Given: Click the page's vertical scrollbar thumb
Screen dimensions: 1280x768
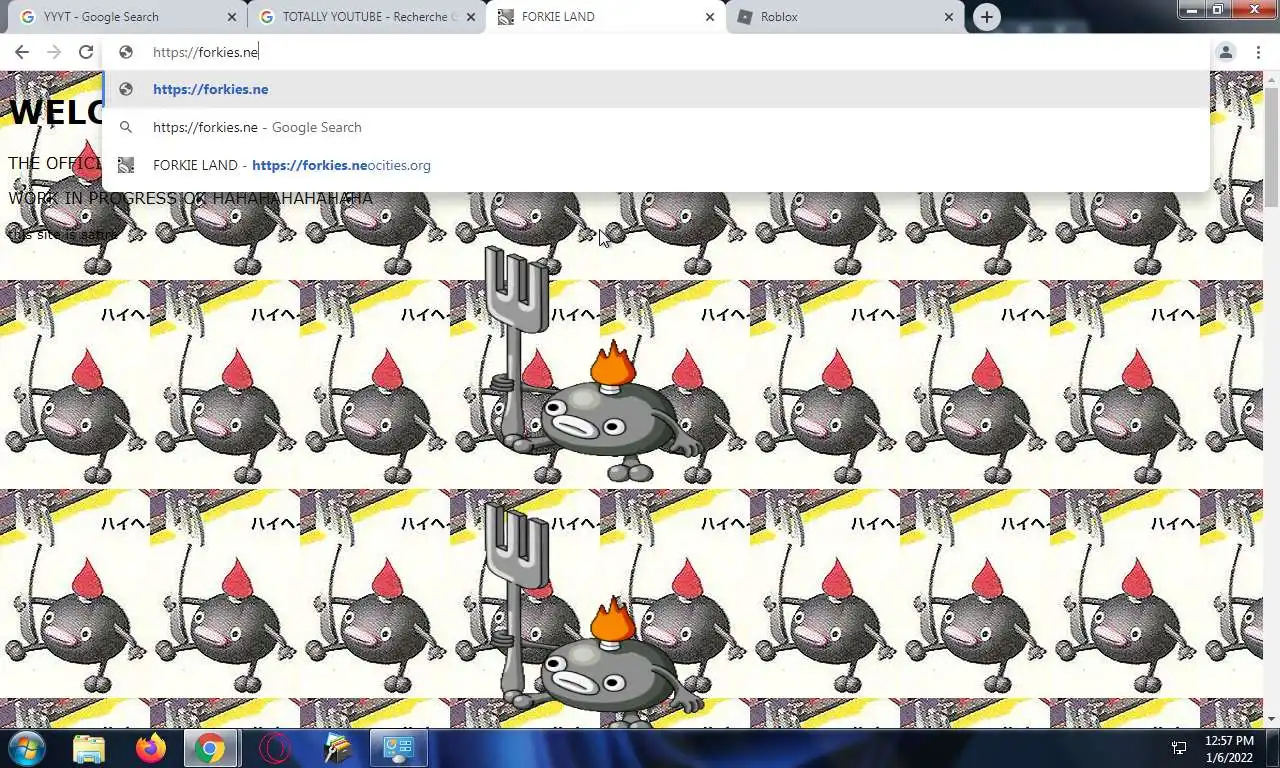Looking at the screenshot, I should coord(1271,146).
